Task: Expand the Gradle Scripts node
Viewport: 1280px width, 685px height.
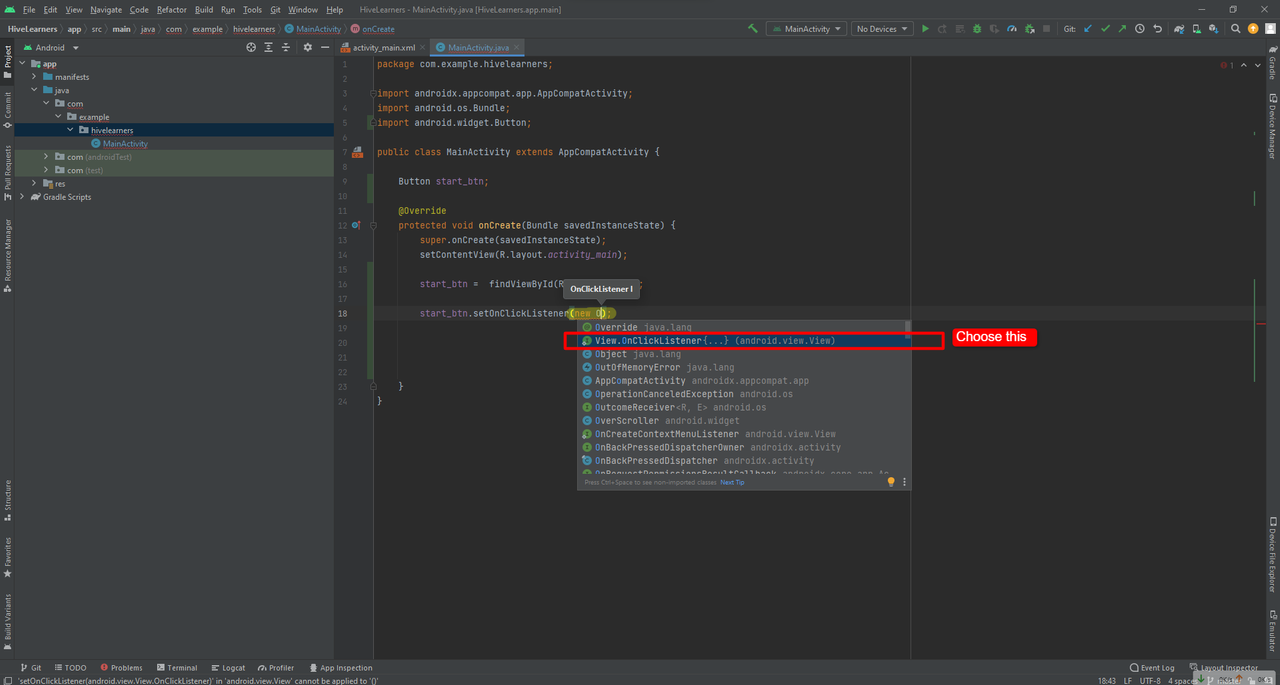Action: coord(23,197)
